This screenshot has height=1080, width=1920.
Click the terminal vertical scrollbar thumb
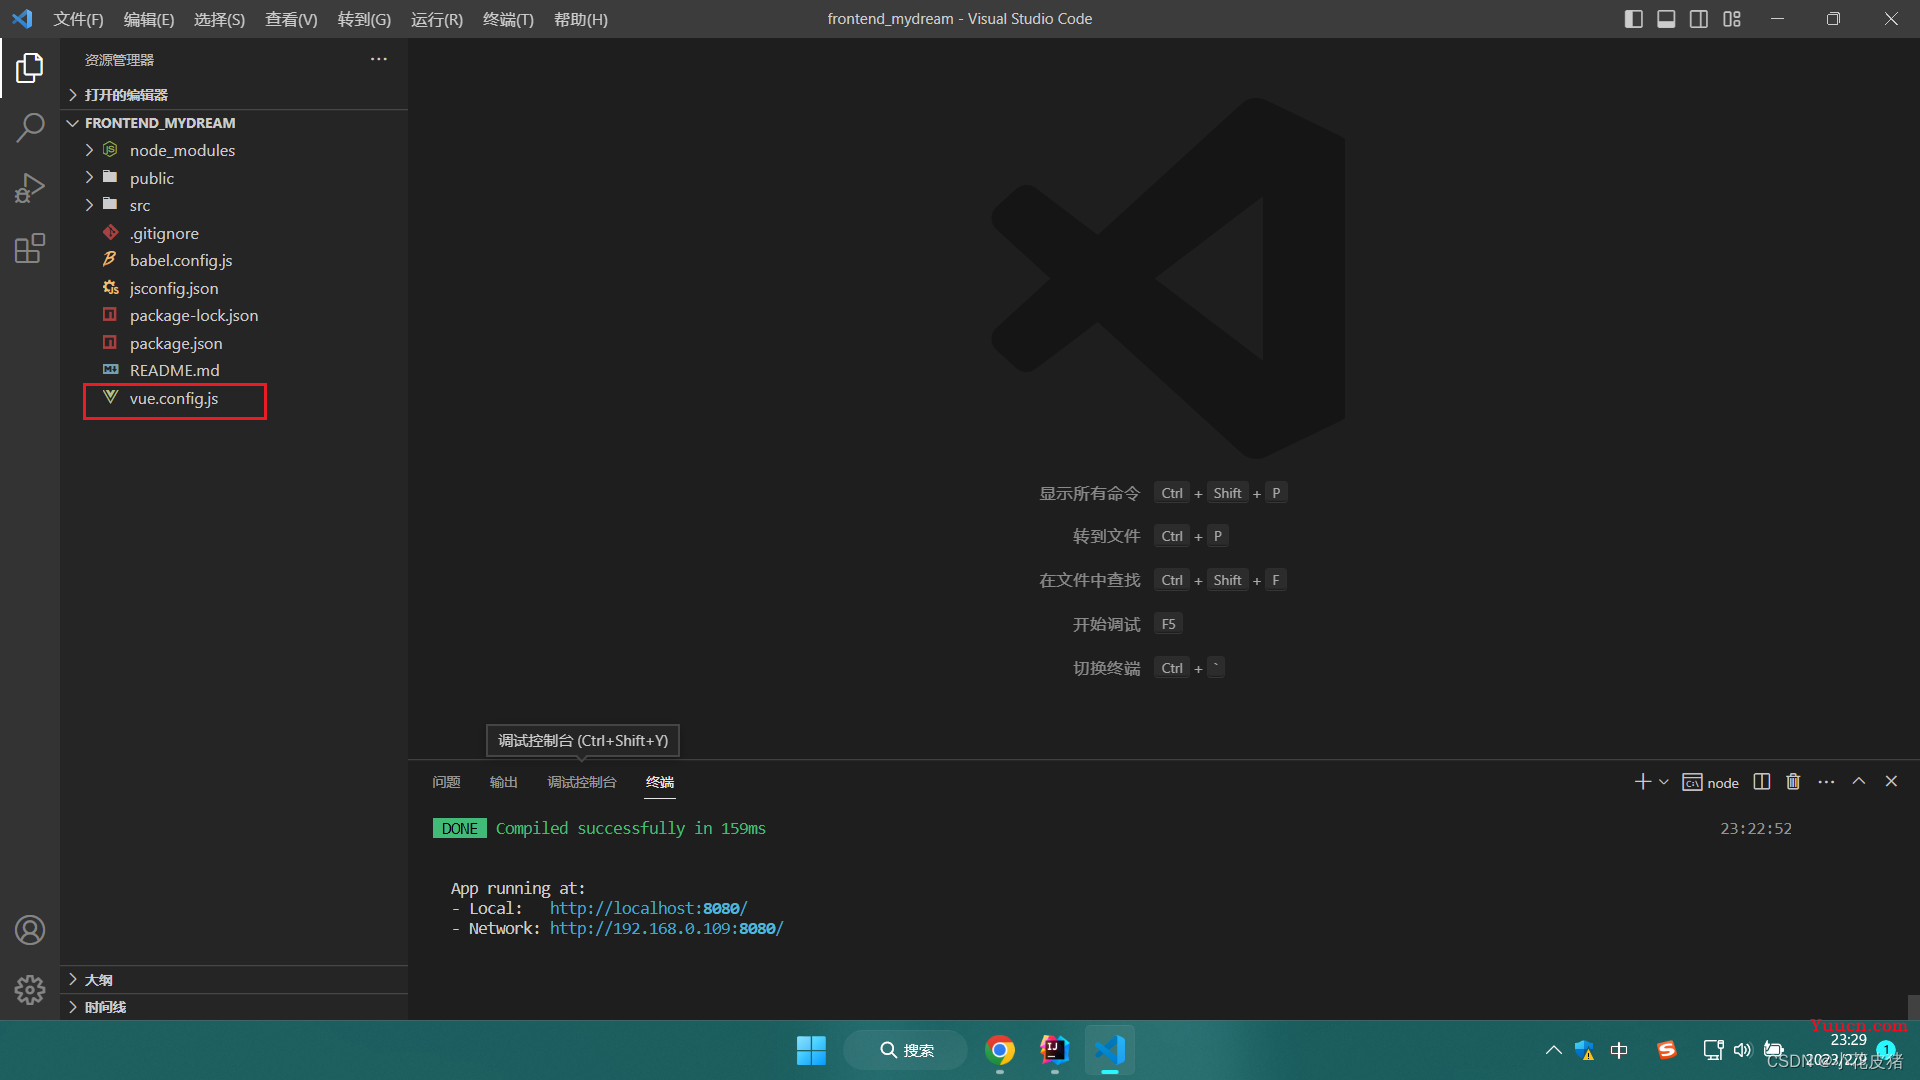1913,1006
